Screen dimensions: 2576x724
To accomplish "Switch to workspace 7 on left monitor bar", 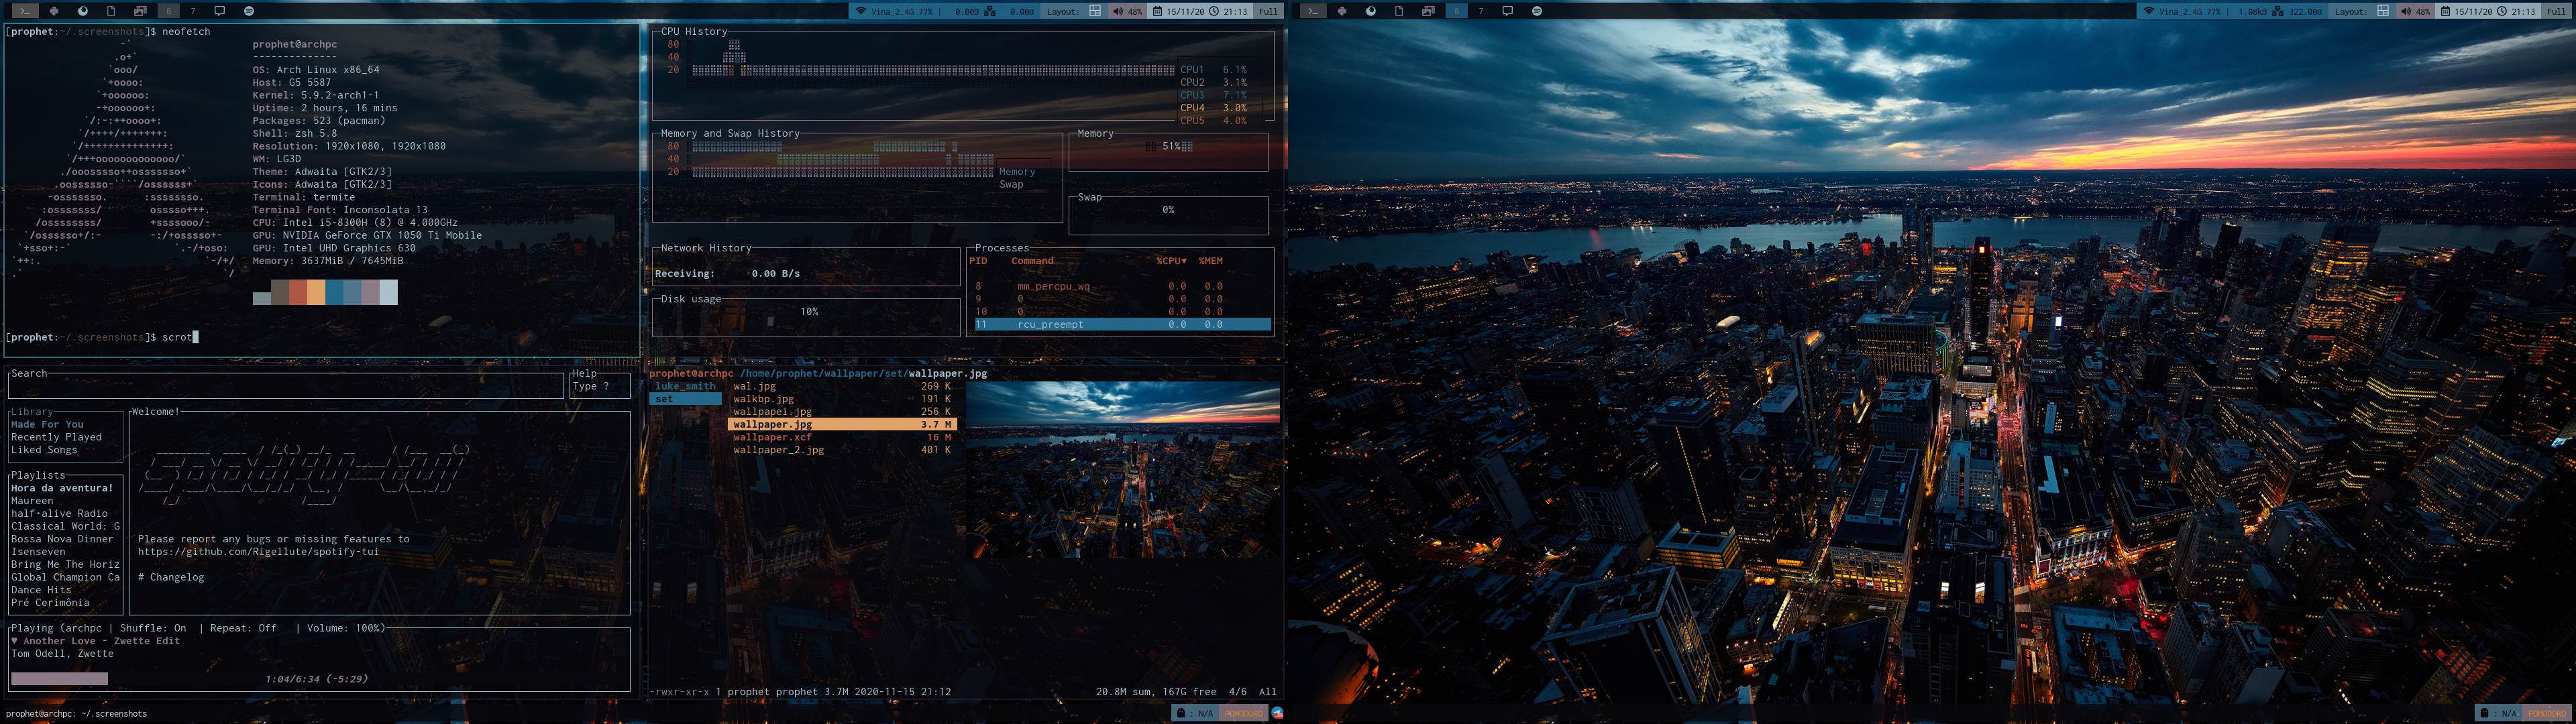I will [x=193, y=11].
